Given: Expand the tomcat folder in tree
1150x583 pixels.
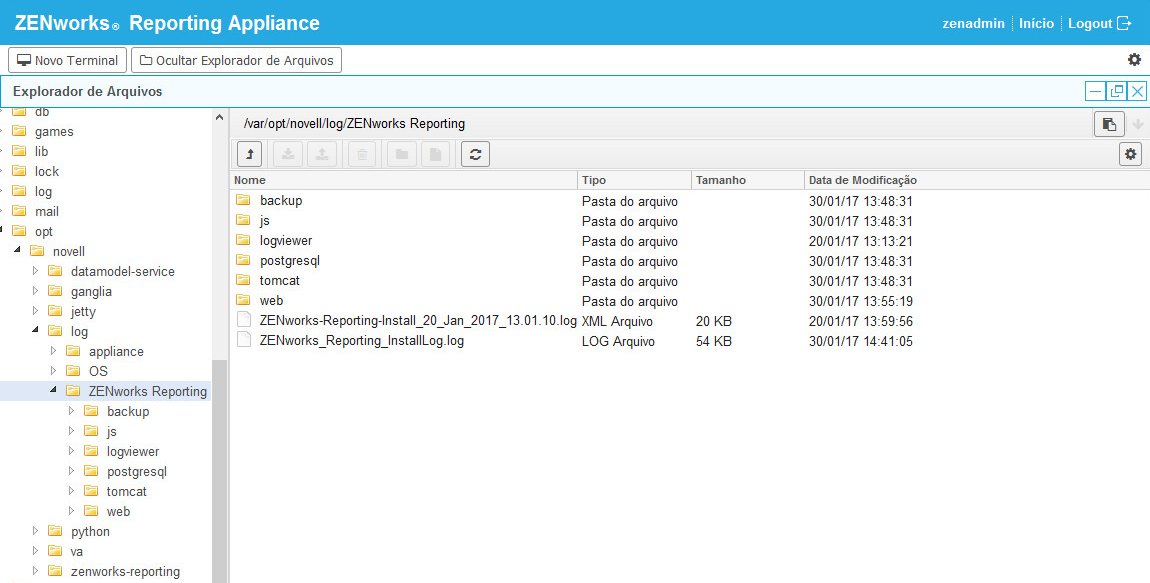Looking at the screenshot, I should [x=71, y=491].
